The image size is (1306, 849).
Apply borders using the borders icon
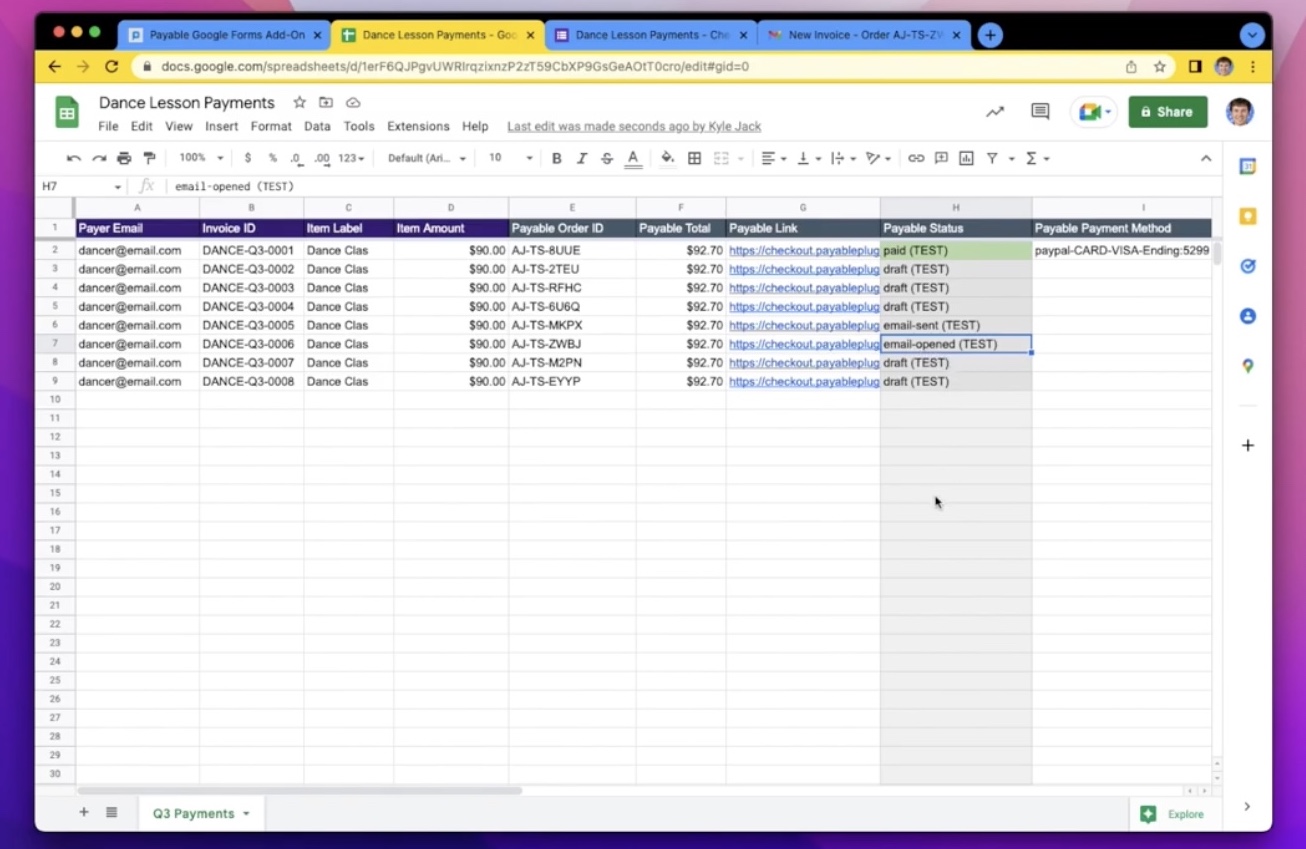click(x=694, y=158)
